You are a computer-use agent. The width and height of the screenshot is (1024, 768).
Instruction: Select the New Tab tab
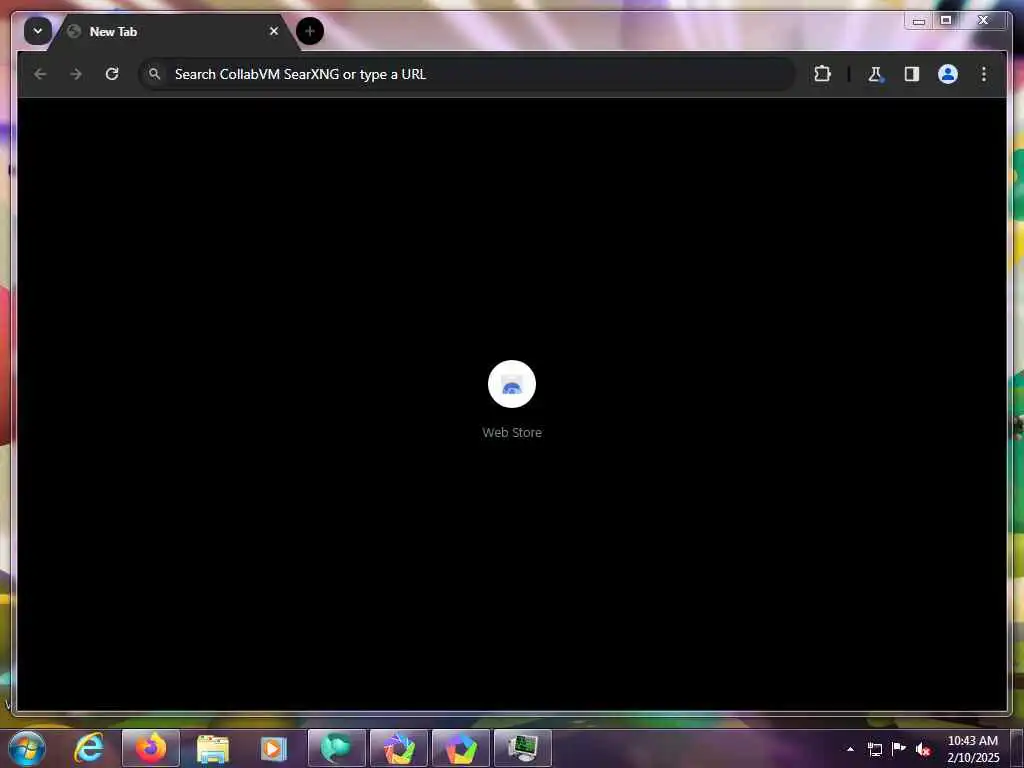click(x=172, y=31)
